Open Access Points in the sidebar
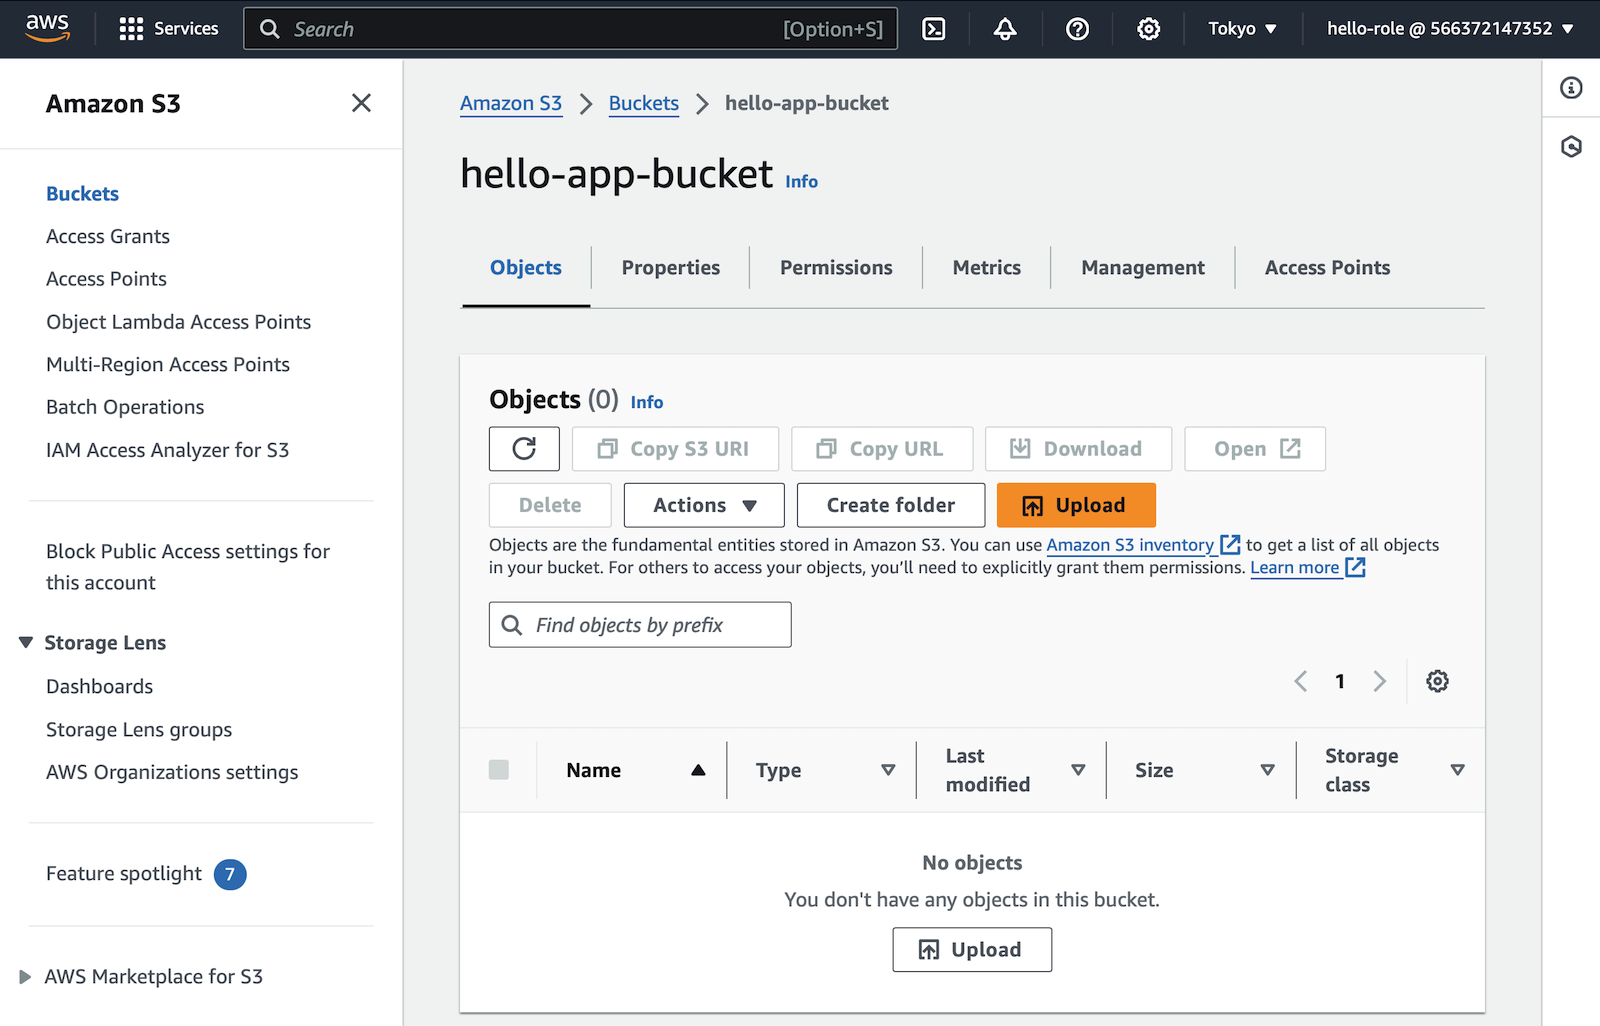This screenshot has width=1600, height=1026. (106, 279)
